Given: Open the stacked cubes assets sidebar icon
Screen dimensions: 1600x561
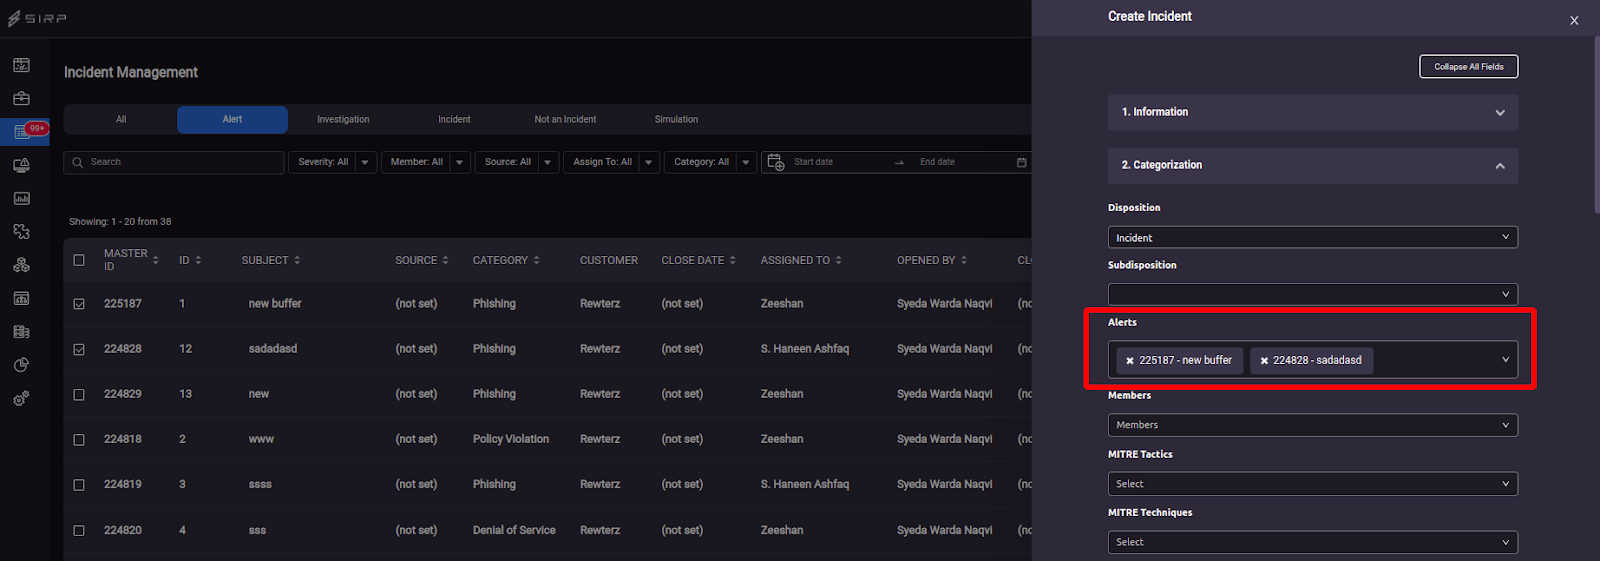Looking at the screenshot, I should tap(21, 265).
